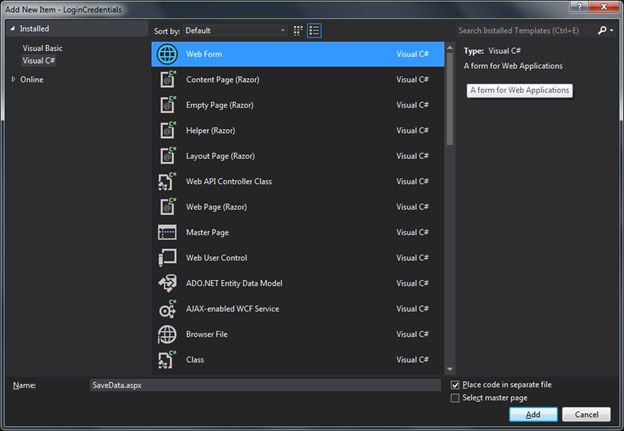Click the Empty Page (Razor) icon

pyautogui.click(x=168, y=105)
